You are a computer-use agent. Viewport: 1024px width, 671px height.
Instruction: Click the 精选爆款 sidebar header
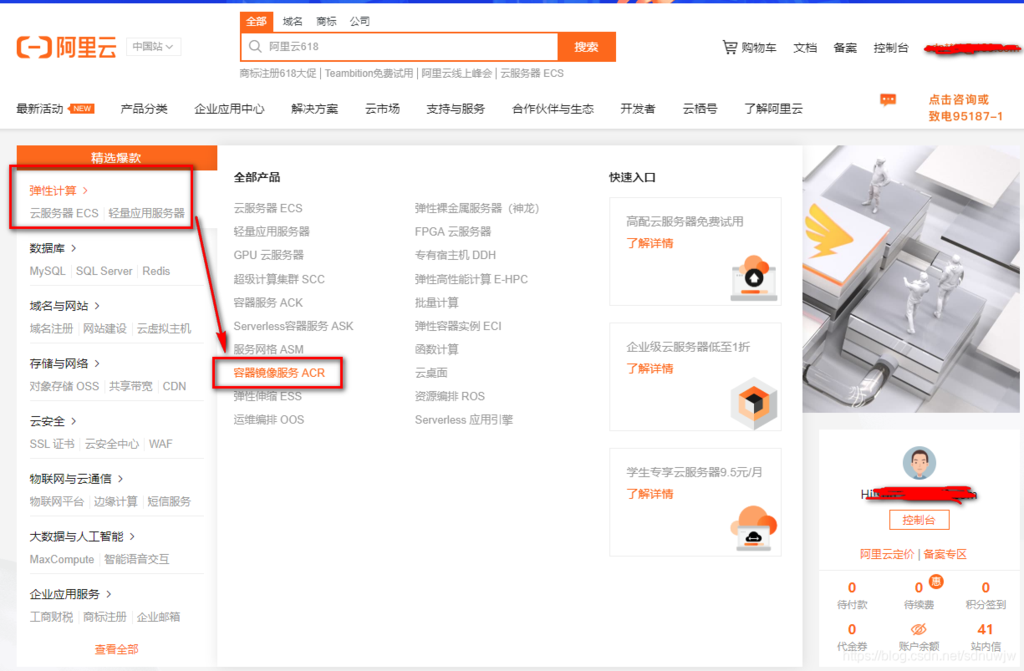point(116,157)
